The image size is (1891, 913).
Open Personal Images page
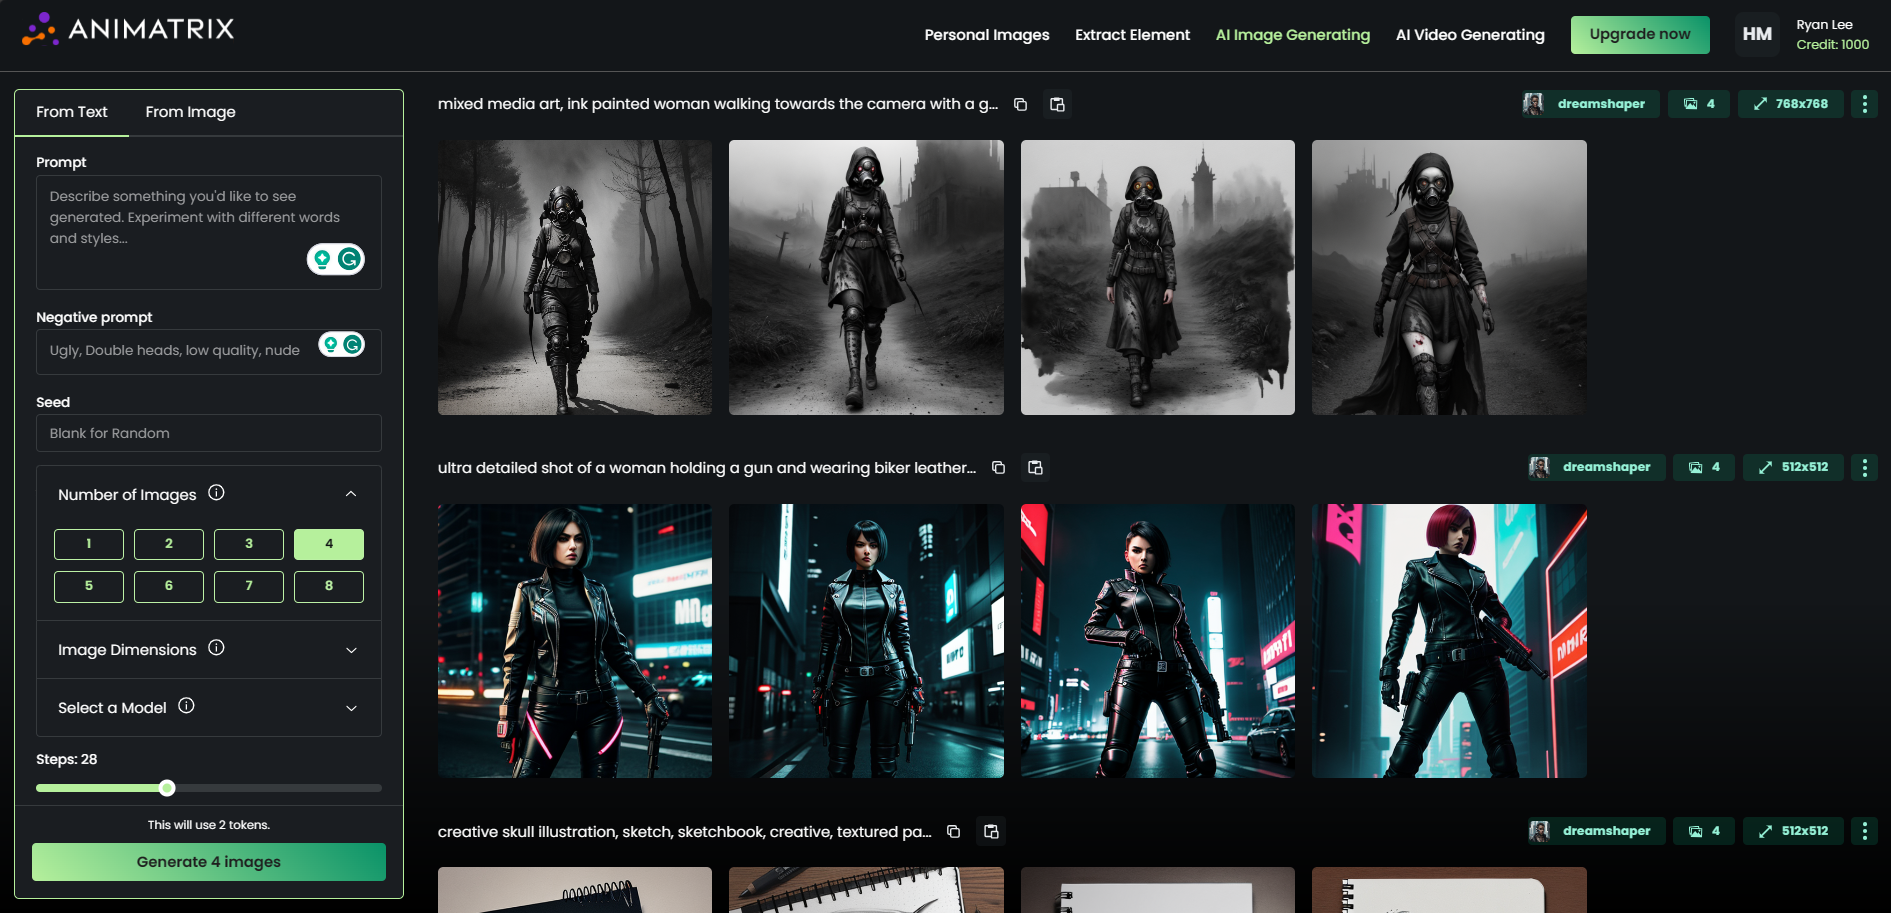pyautogui.click(x=987, y=35)
